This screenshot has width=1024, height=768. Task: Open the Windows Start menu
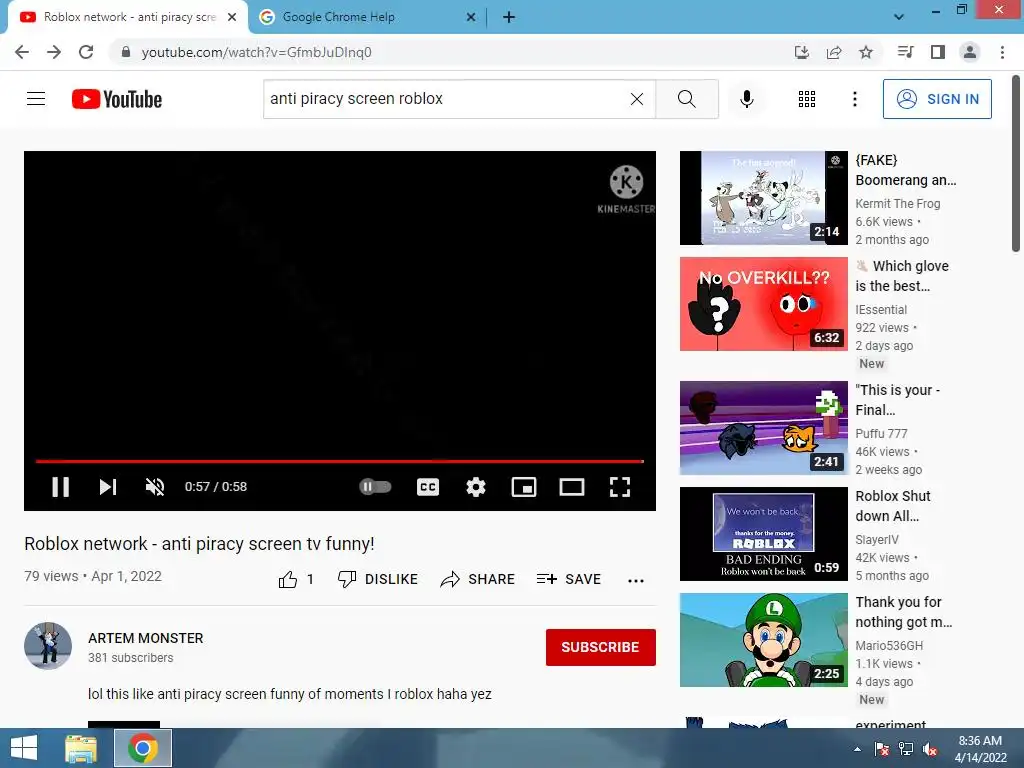point(24,748)
